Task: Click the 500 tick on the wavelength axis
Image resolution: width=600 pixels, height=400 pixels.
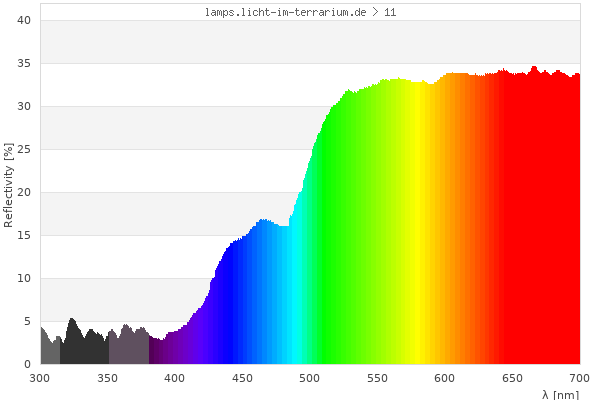Action: tap(310, 378)
